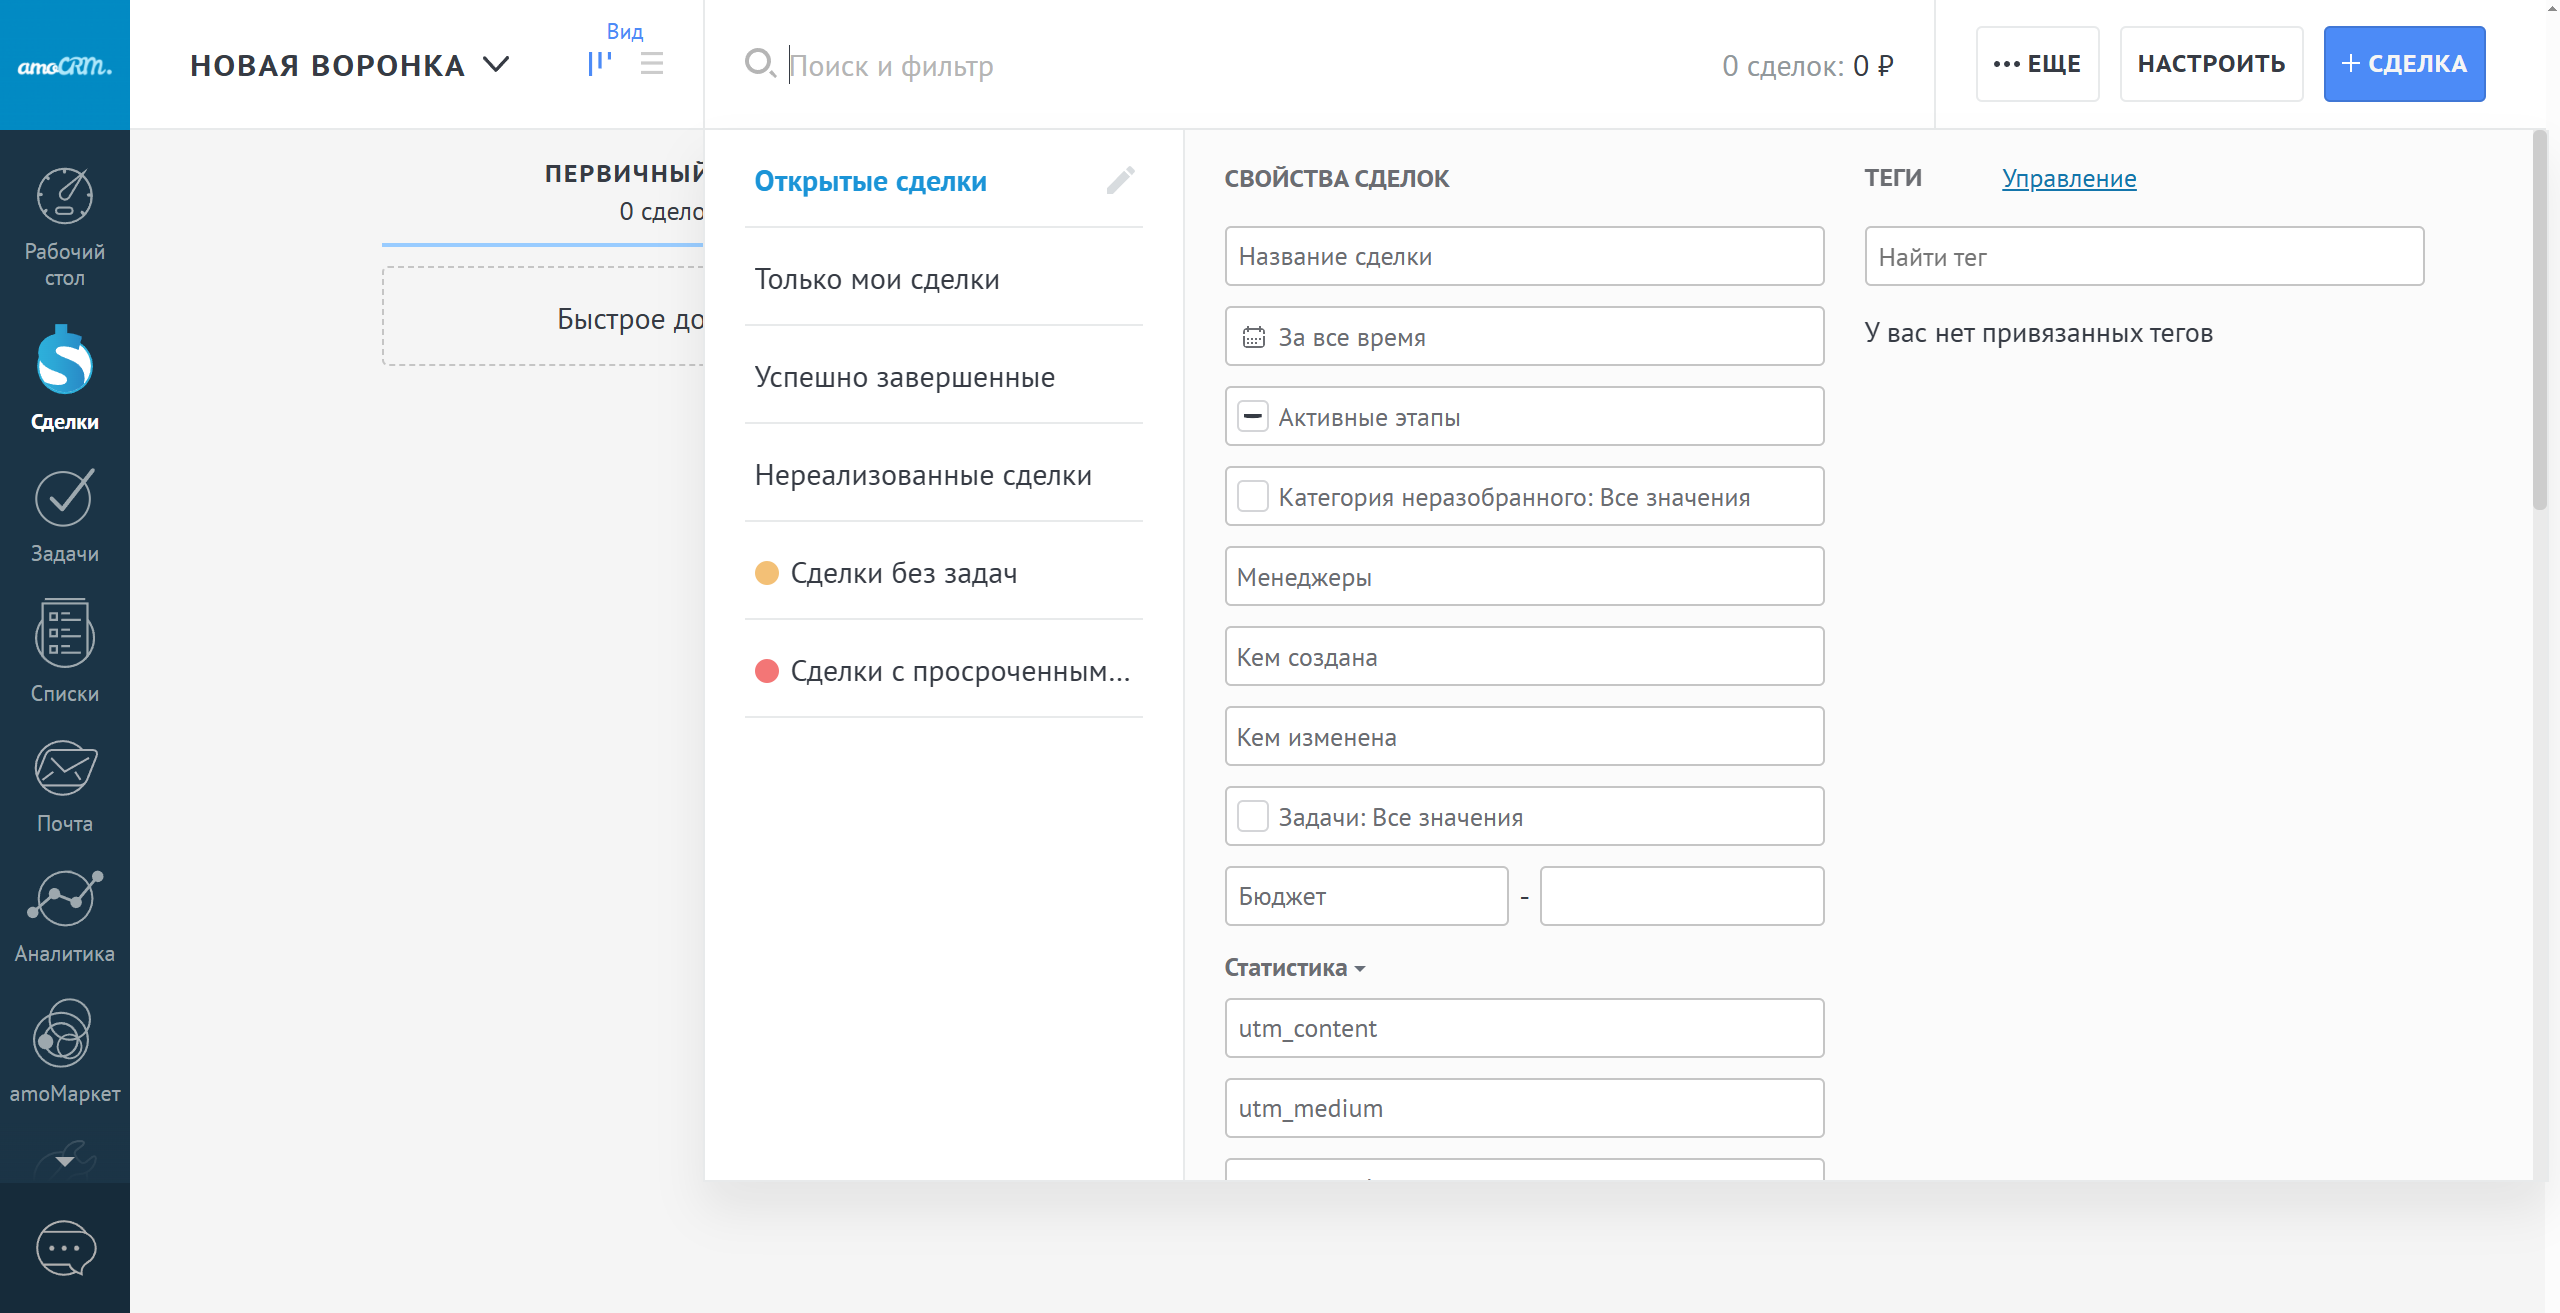Open the Почта envelope icon
The image size is (2560, 1313).
[65, 767]
